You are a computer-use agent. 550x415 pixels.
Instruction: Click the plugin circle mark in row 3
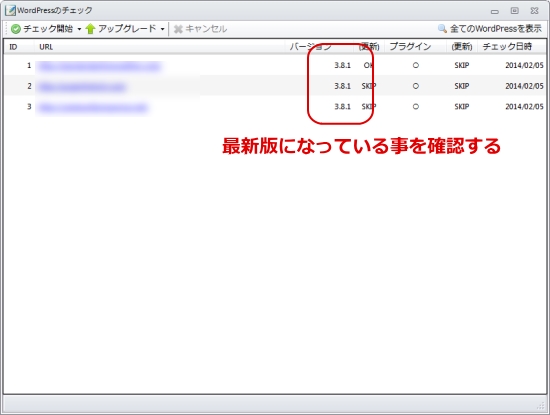[416, 107]
